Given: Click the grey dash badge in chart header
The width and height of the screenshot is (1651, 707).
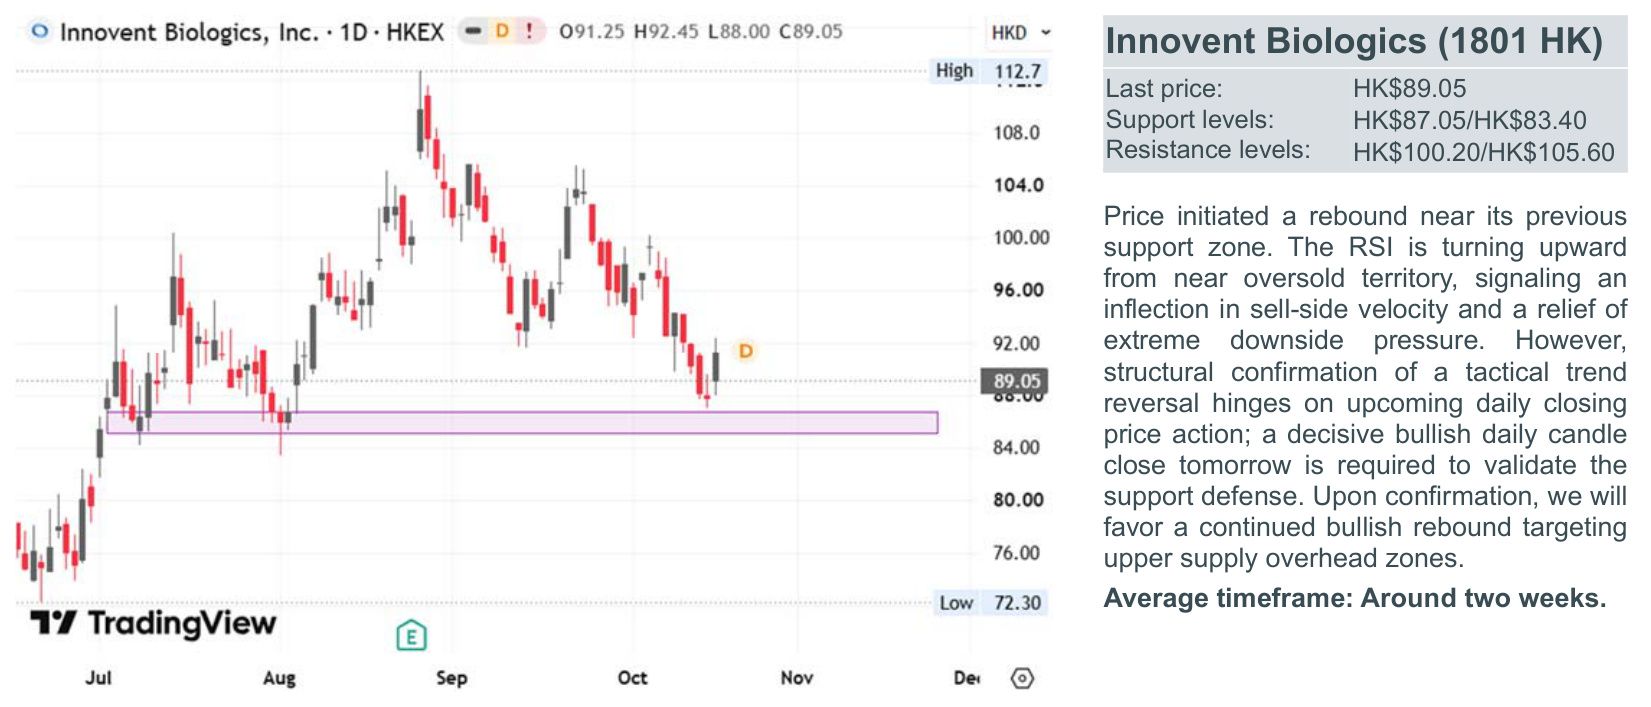Looking at the screenshot, I should click(474, 31).
